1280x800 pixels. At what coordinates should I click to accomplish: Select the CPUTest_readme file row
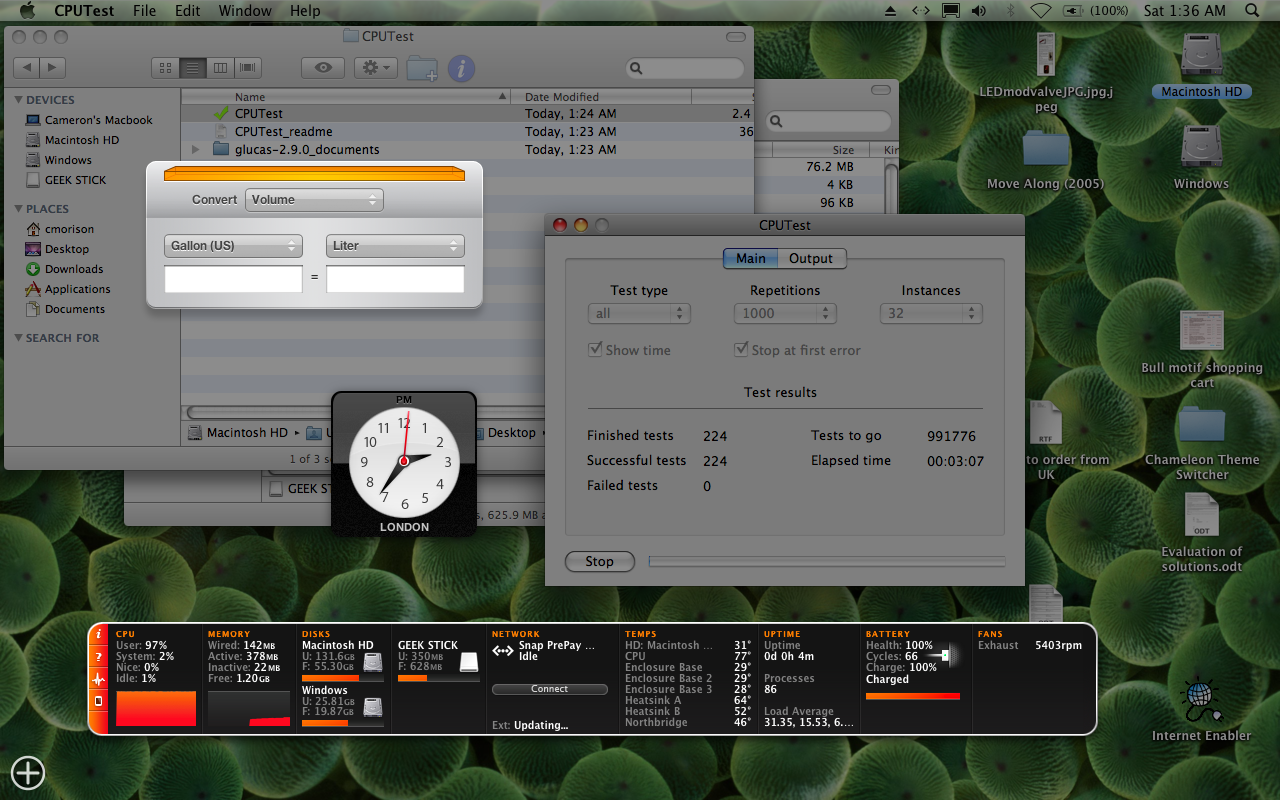point(466,131)
